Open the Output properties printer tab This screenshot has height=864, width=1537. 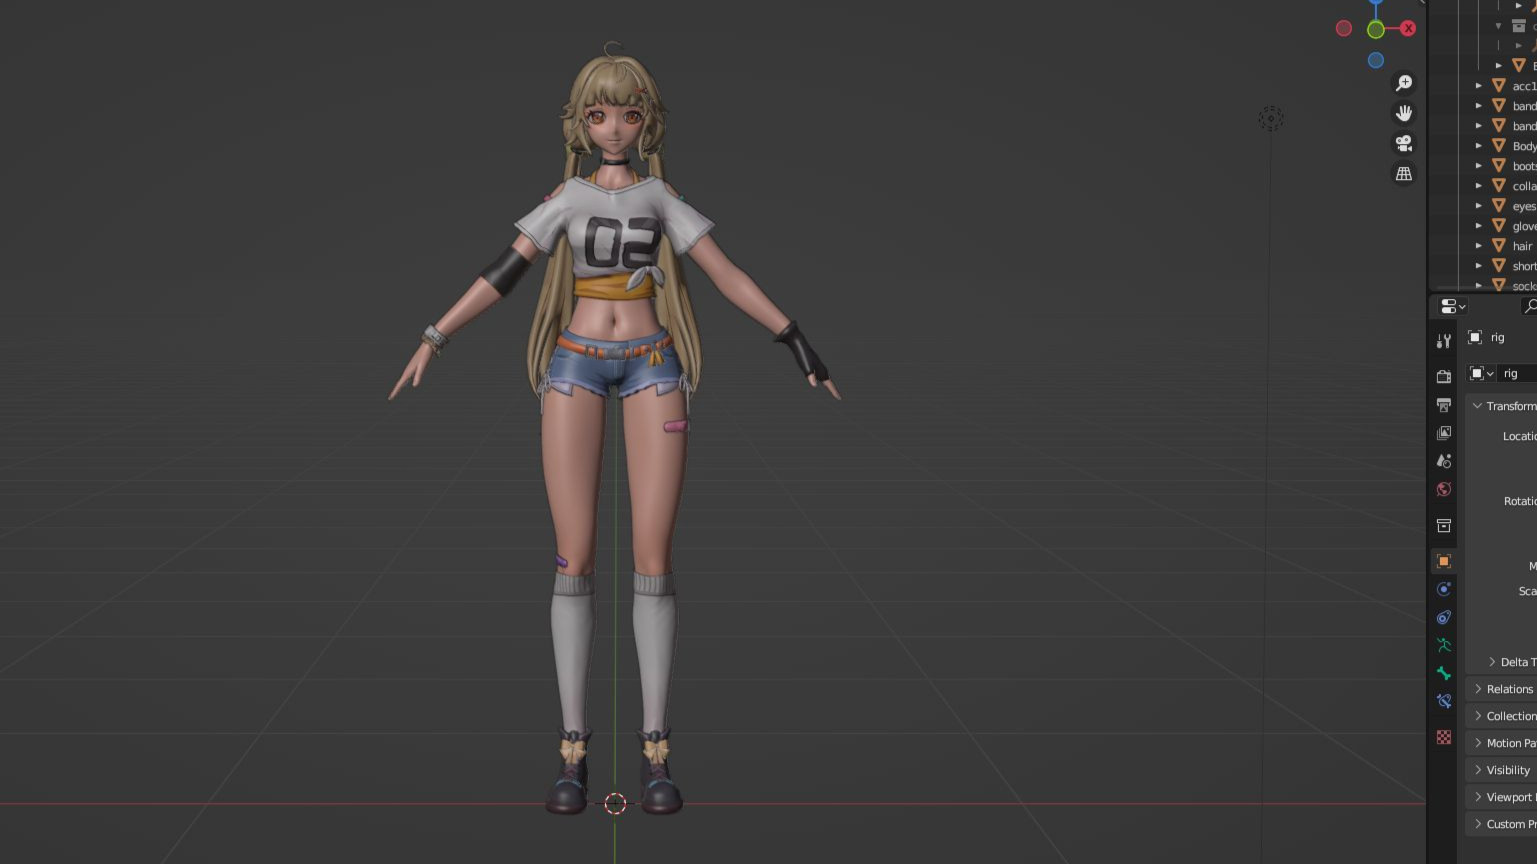(x=1444, y=405)
